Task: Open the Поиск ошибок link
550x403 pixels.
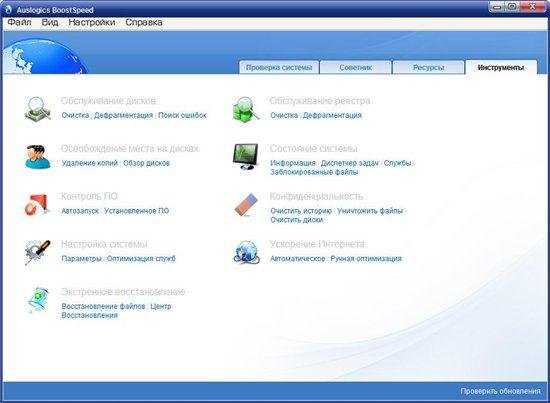Action: (182, 115)
